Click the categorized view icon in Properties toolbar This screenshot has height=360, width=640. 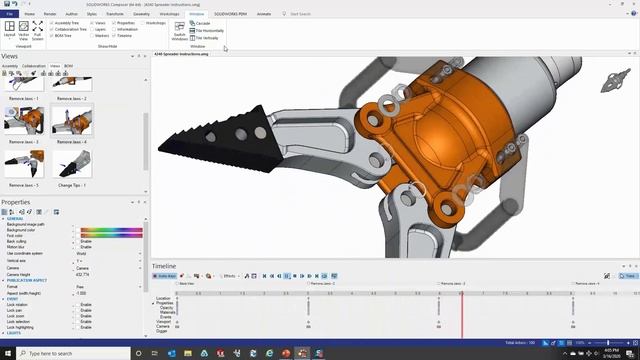point(4,212)
